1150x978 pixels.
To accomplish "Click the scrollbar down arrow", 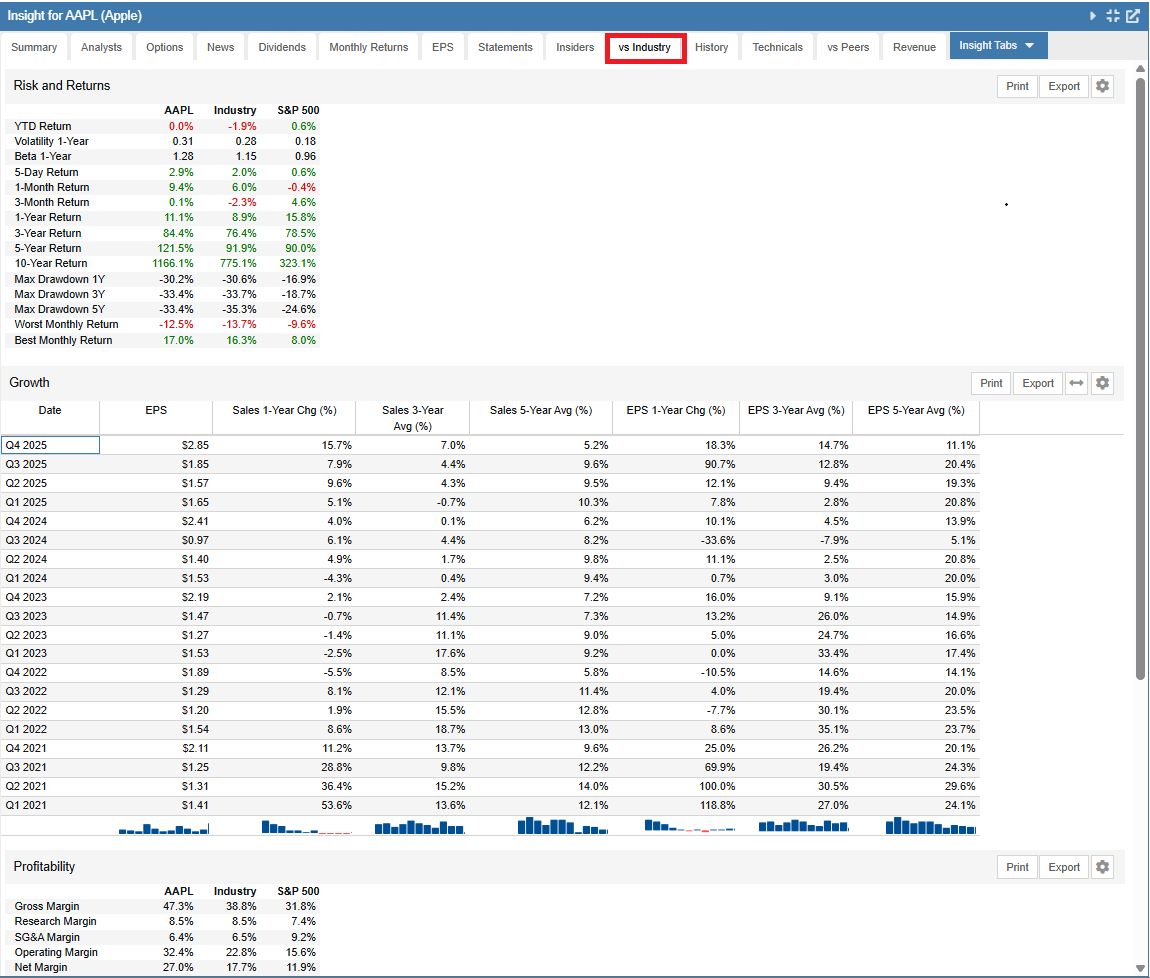I will point(1140,968).
